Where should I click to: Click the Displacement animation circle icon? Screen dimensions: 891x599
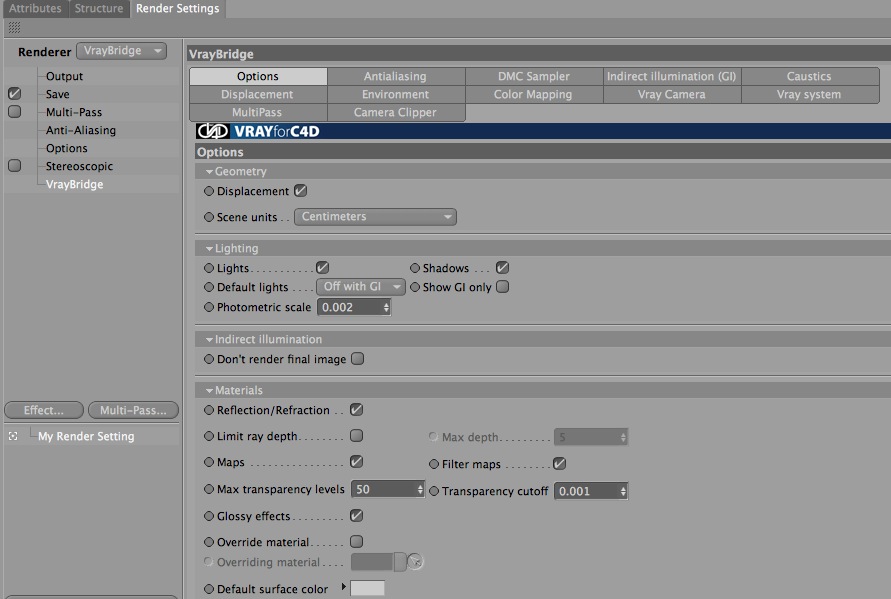coord(209,191)
